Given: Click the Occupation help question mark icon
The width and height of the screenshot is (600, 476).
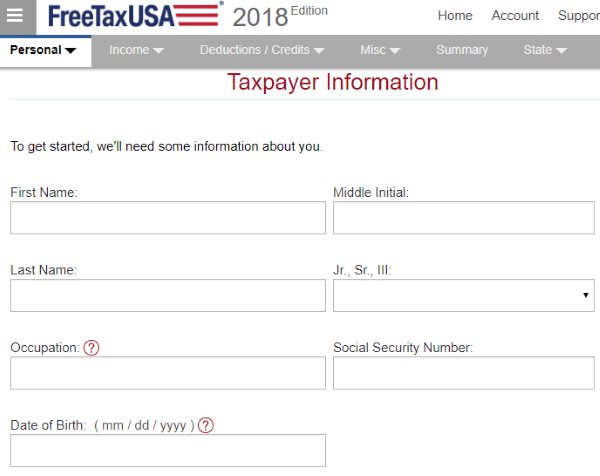Looking at the screenshot, I should [x=92, y=348].
